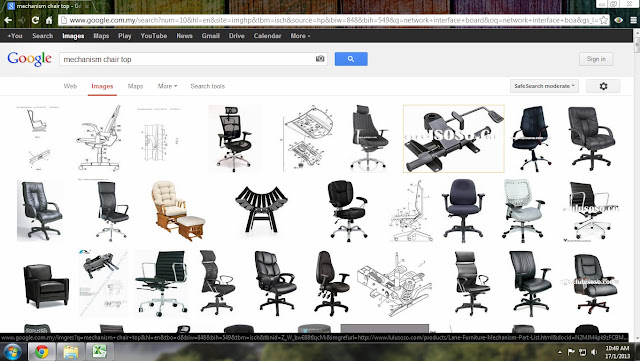This screenshot has width=640, height=361.
Task: Click the search by image camera icon
Action: click(x=320, y=59)
